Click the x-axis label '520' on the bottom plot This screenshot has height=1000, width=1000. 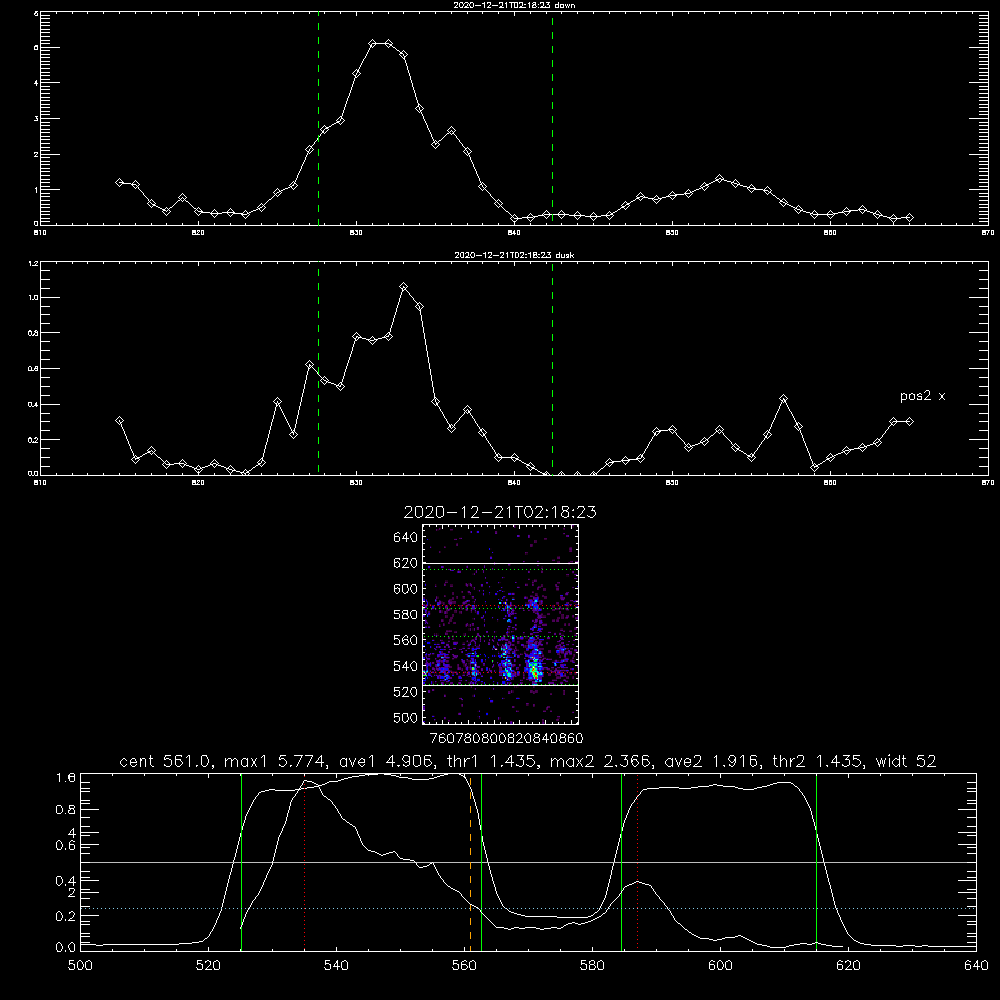click(208, 966)
